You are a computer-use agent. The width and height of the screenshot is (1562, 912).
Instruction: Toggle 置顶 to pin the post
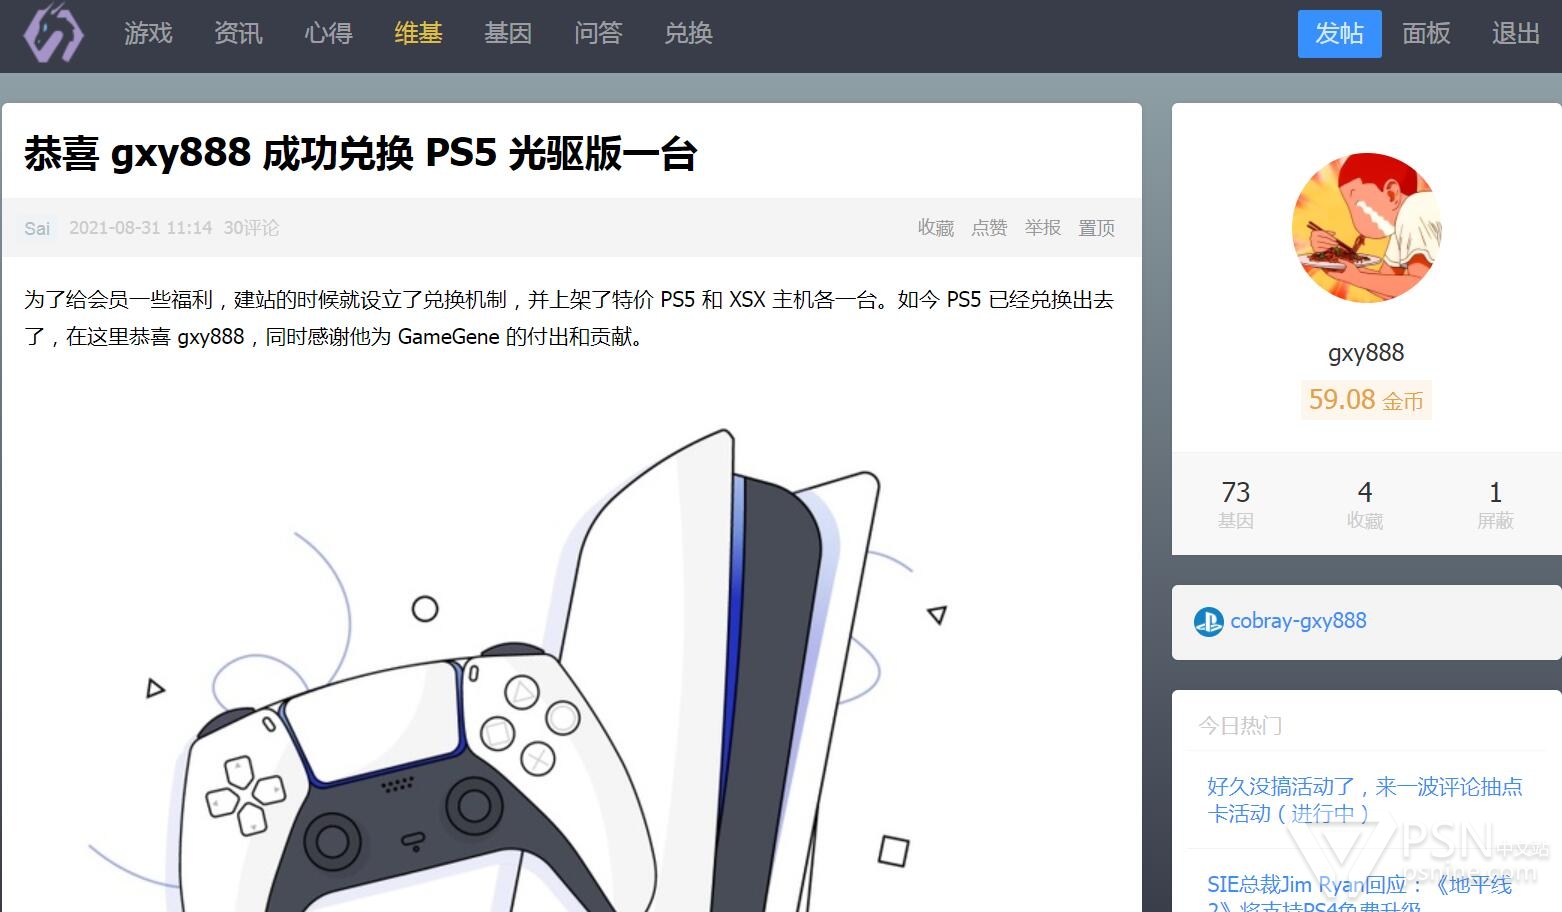[x=1096, y=228]
